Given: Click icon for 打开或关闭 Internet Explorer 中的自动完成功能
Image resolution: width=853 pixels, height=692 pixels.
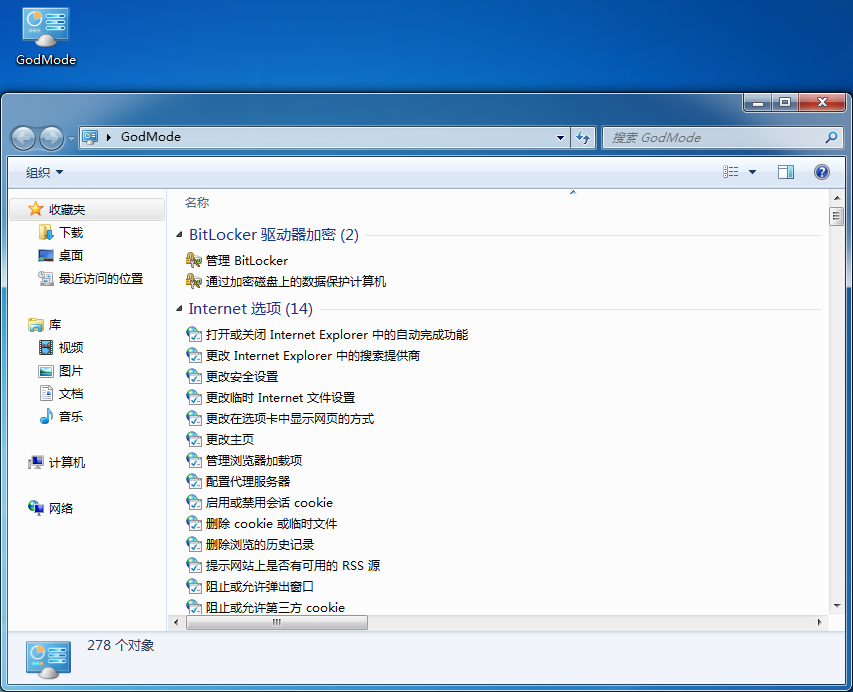Looking at the screenshot, I should [194, 334].
